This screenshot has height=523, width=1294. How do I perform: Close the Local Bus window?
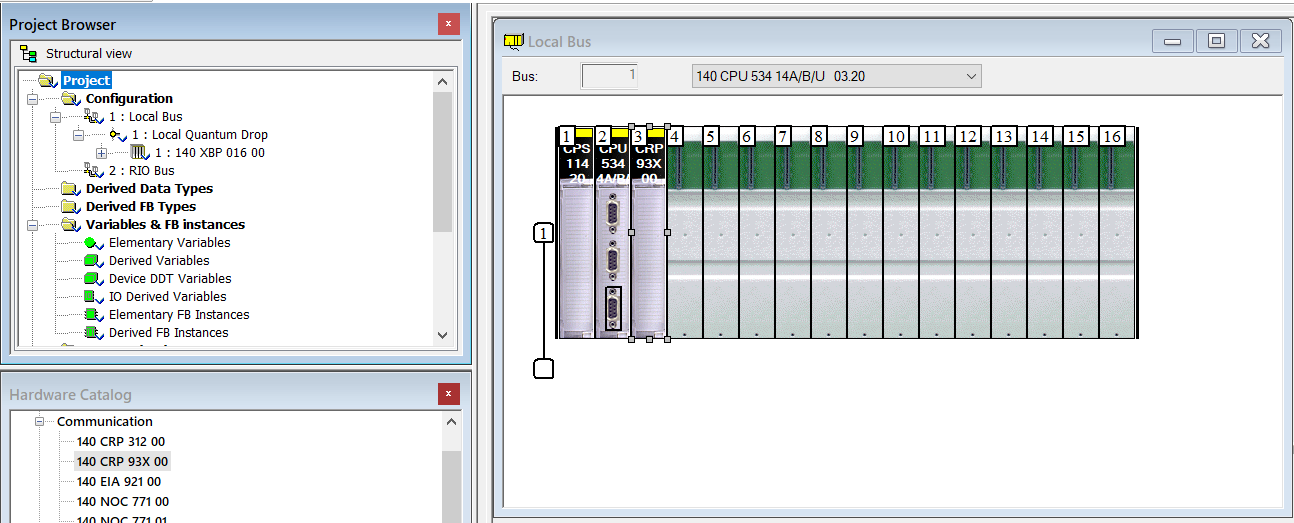(x=1260, y=41)
